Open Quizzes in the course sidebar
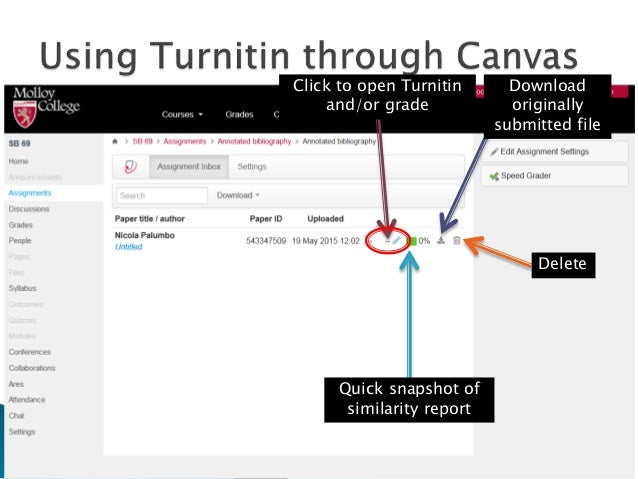 tap(22, 320)
